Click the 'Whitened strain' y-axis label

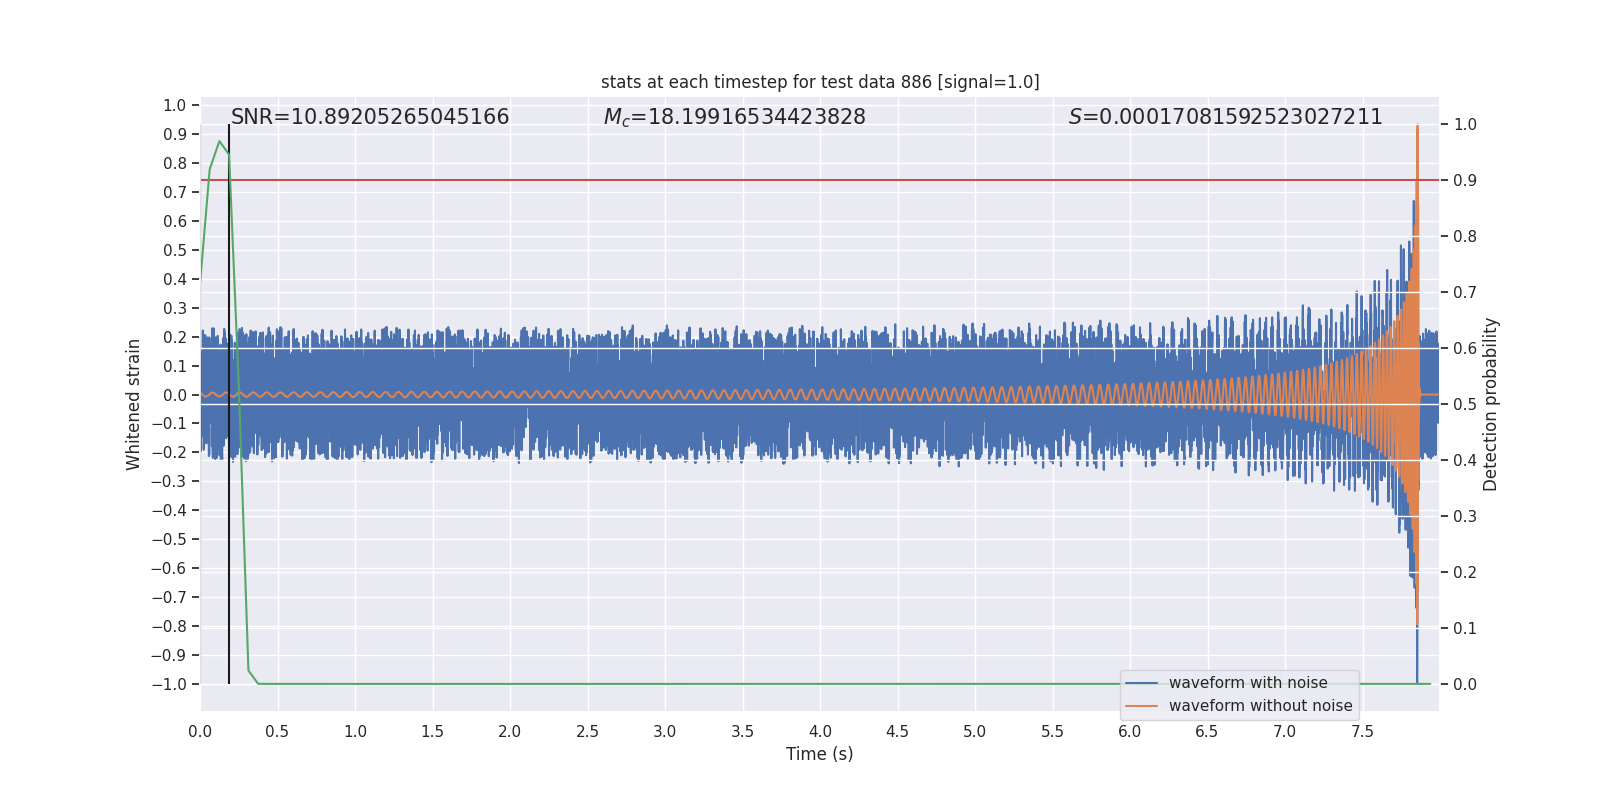(x=134, y=404)
